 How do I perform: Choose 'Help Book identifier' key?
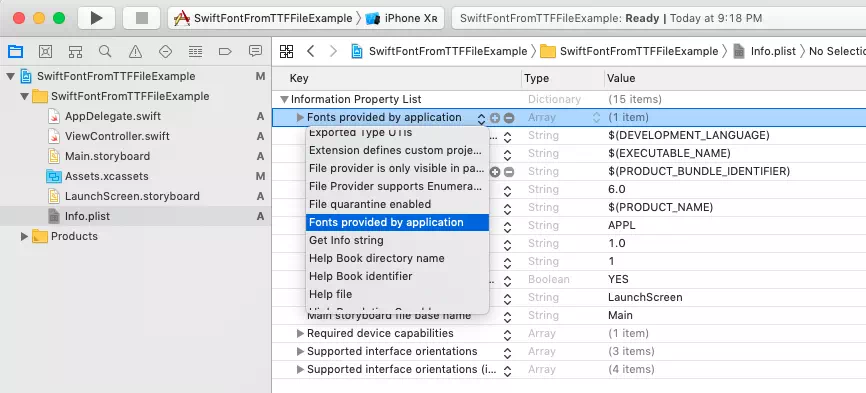pos(397,276)
